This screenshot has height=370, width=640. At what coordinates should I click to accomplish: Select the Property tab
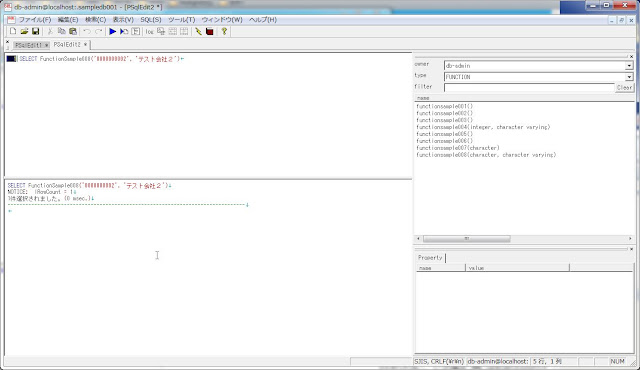[x=430, y=258]
